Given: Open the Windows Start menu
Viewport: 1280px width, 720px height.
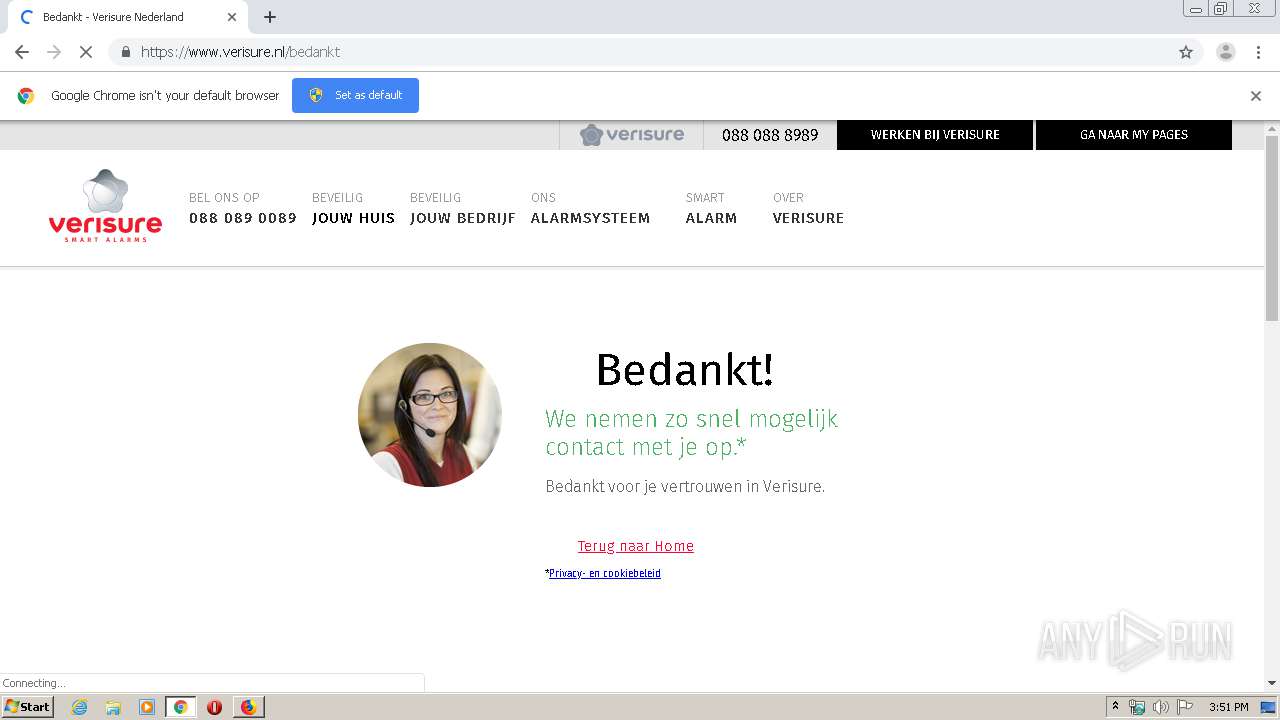Looking at the screenshot, I should (x=28, y=707).
